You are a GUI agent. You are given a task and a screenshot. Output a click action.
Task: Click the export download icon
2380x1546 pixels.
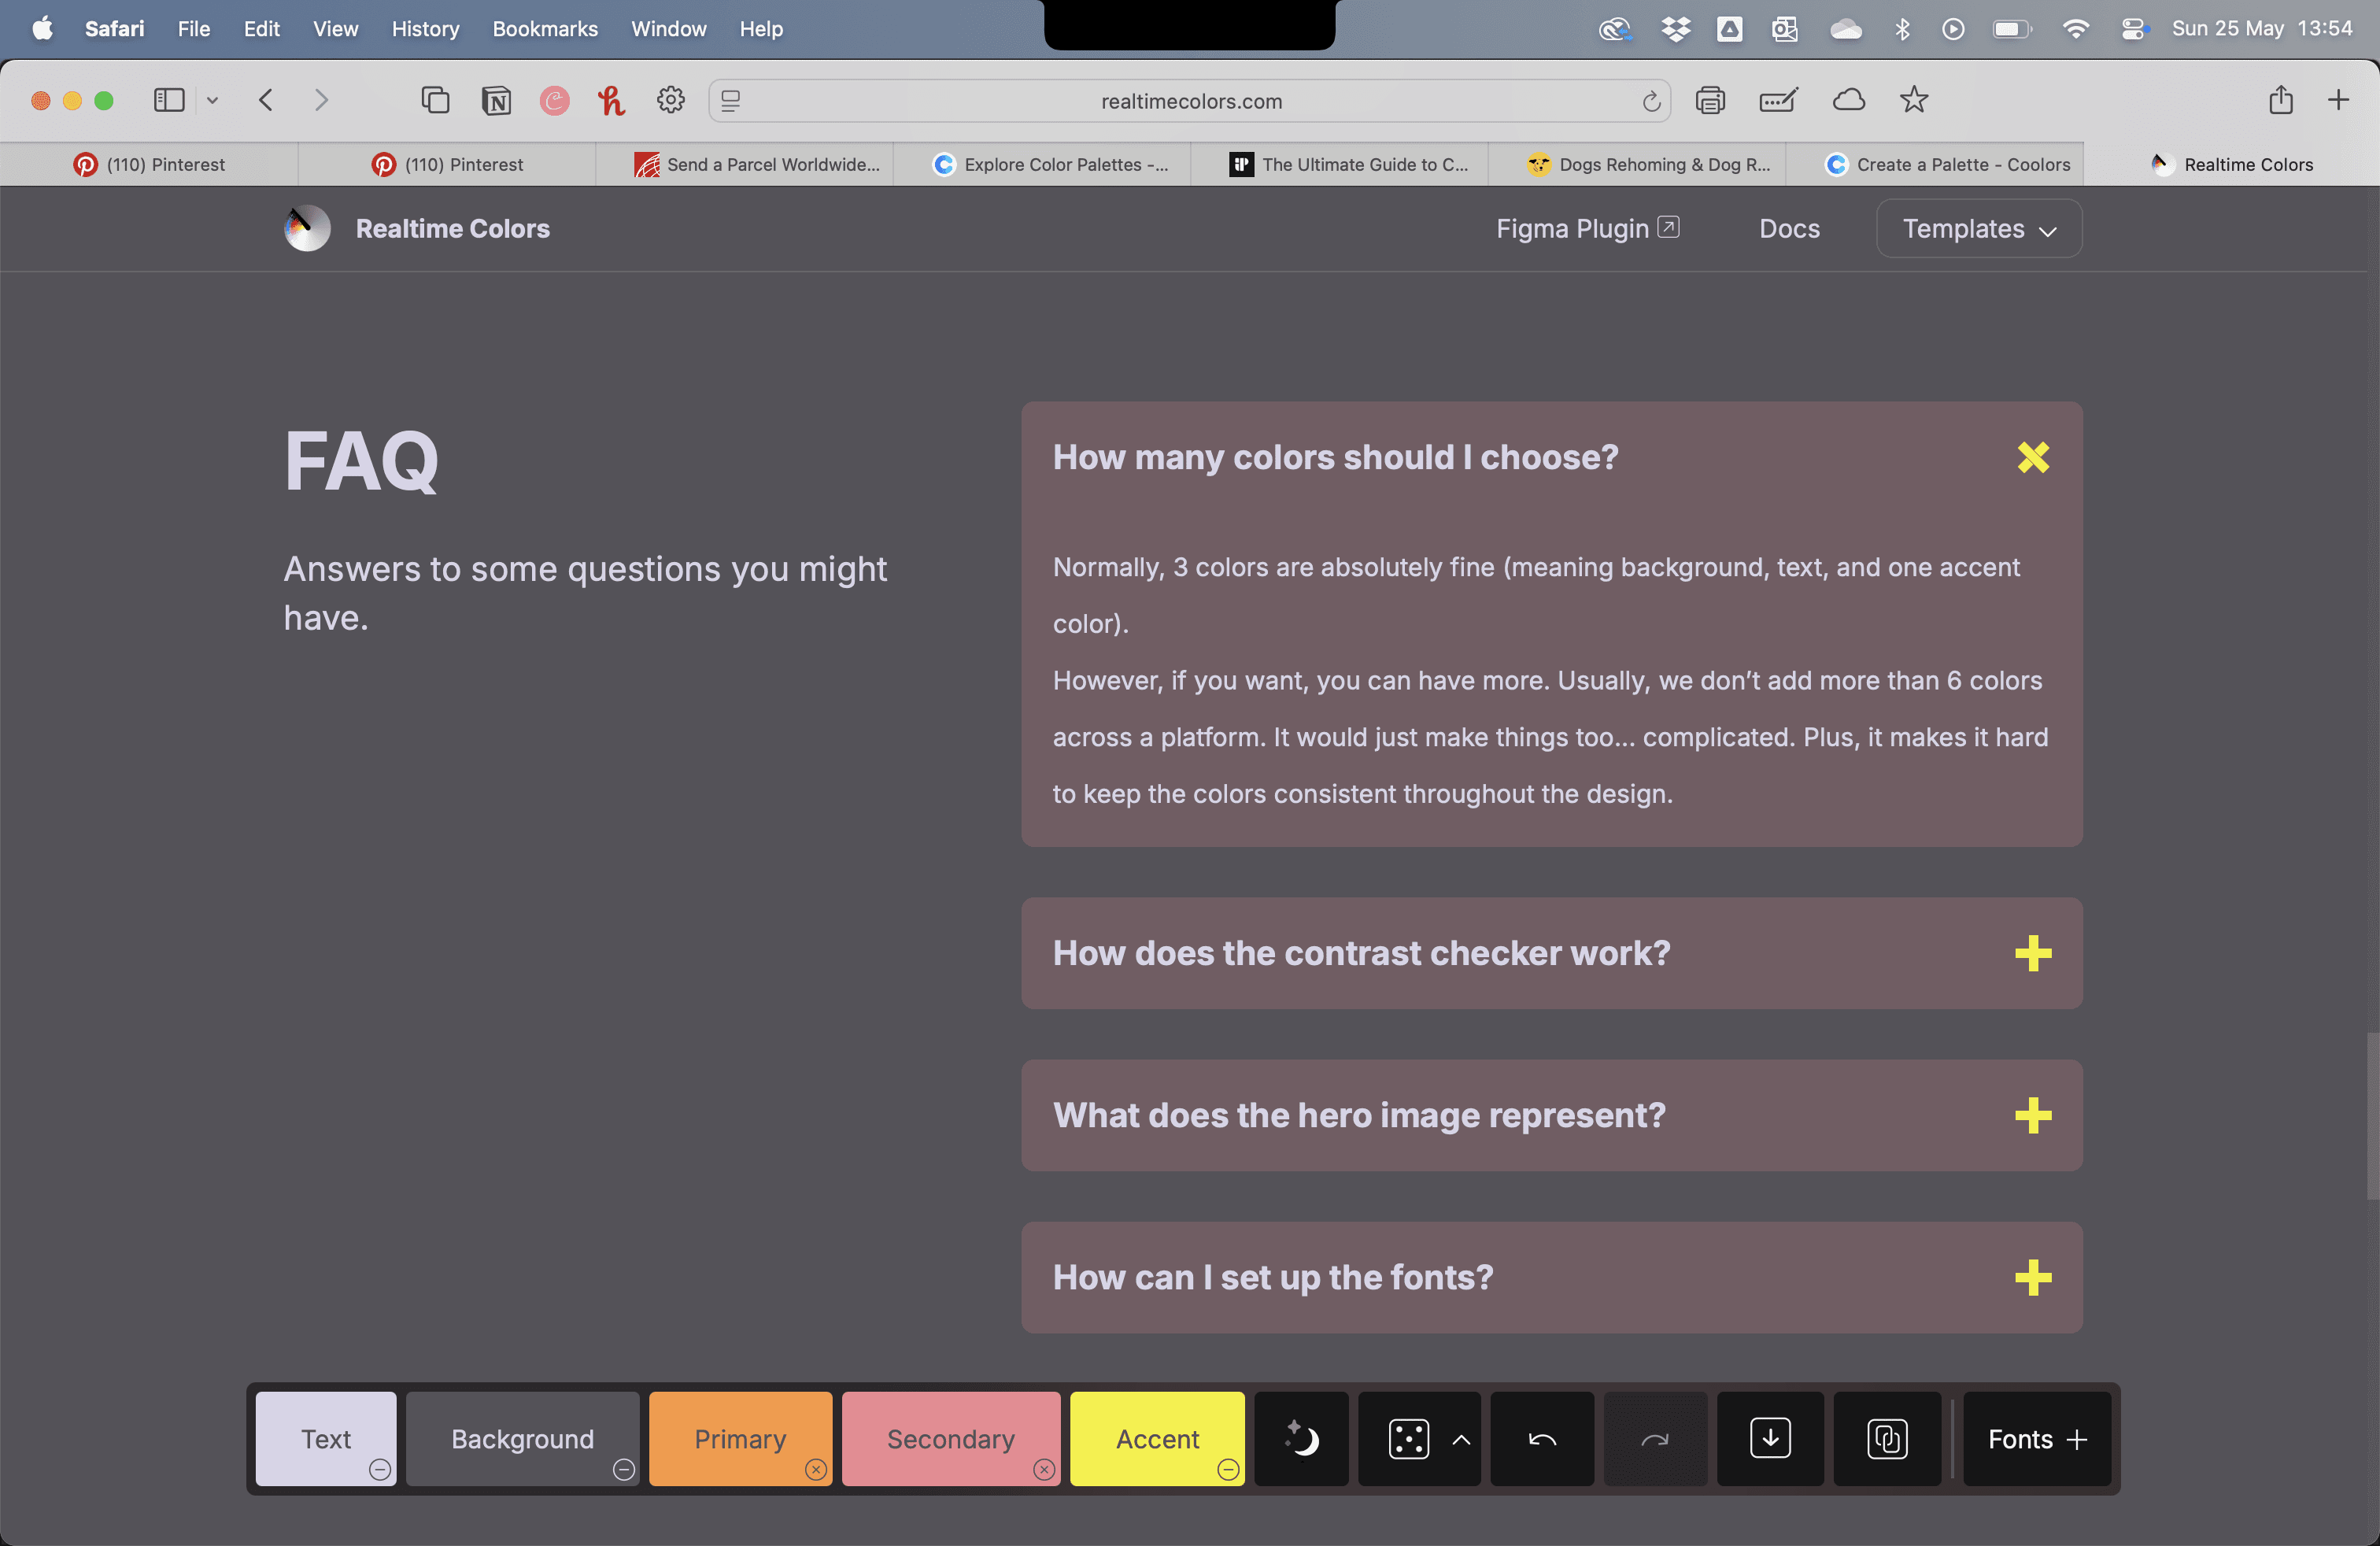(1770, 1439)
